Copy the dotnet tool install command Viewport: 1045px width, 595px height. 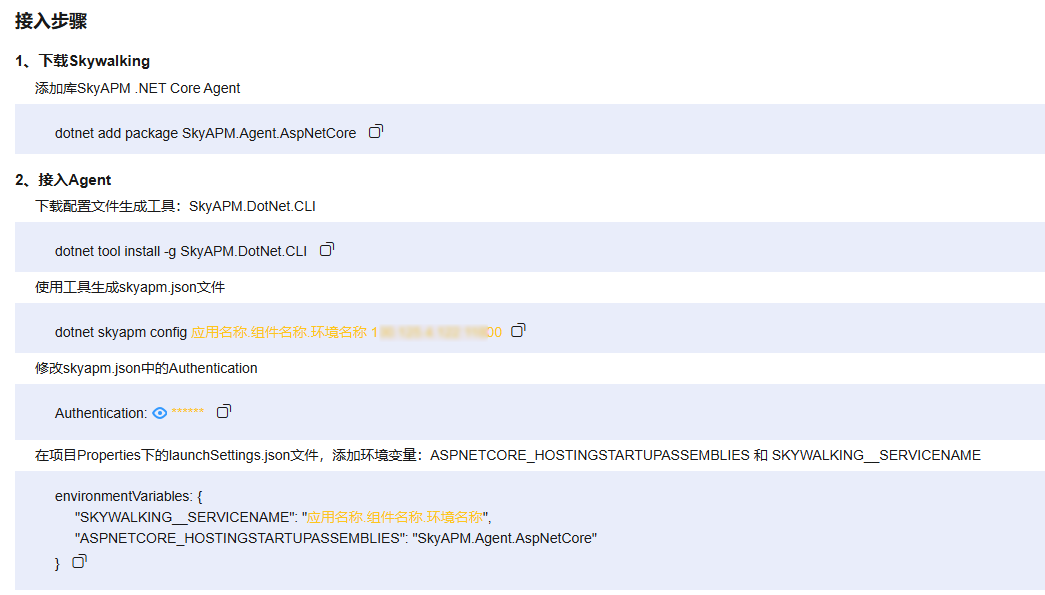tap(327, 249)
